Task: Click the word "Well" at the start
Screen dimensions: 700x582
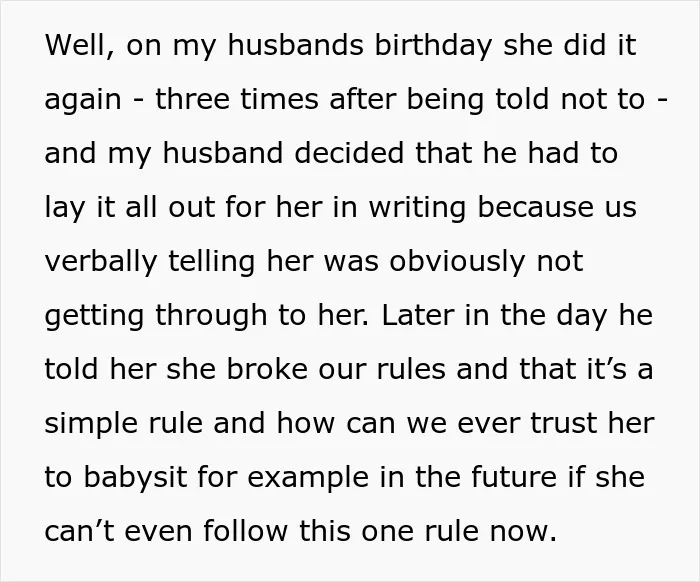Action: point(76,45)
